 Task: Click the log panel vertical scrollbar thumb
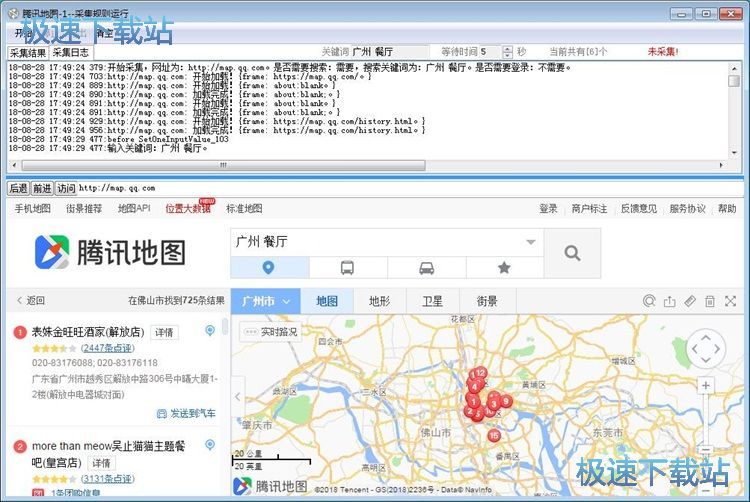click(x=734, y=81)
